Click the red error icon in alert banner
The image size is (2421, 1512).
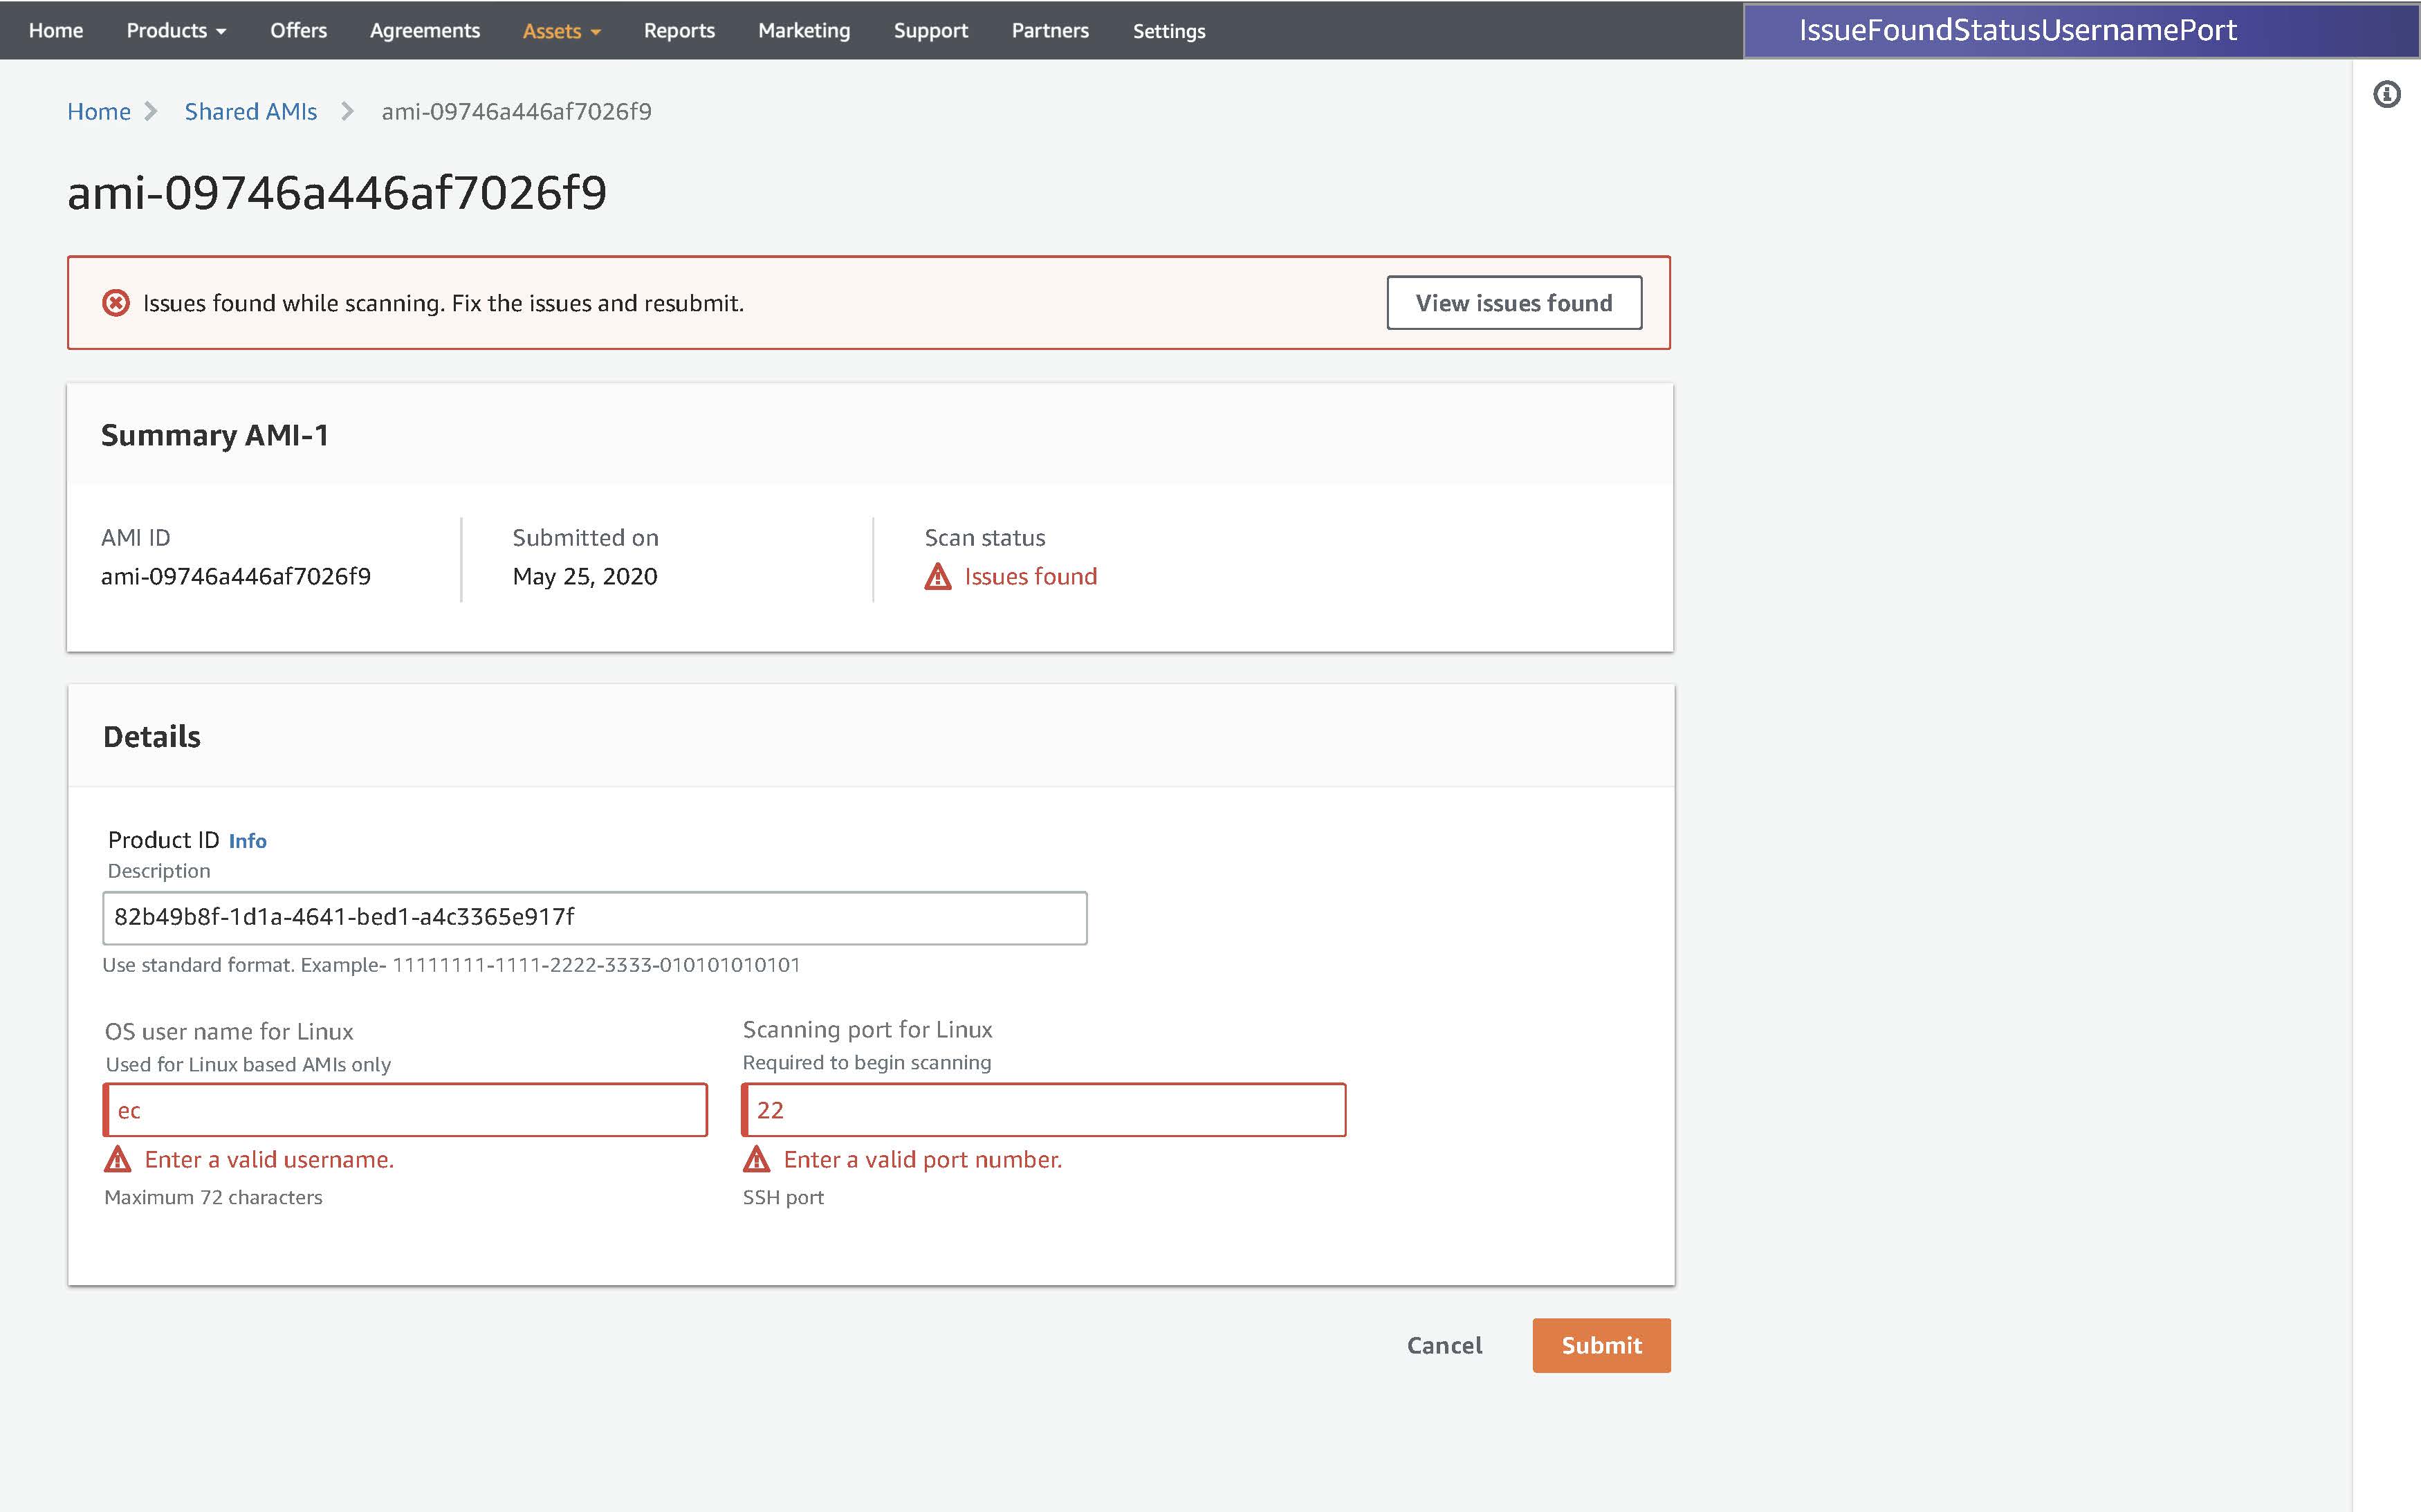pyautogui.click(x=116, y=303)
